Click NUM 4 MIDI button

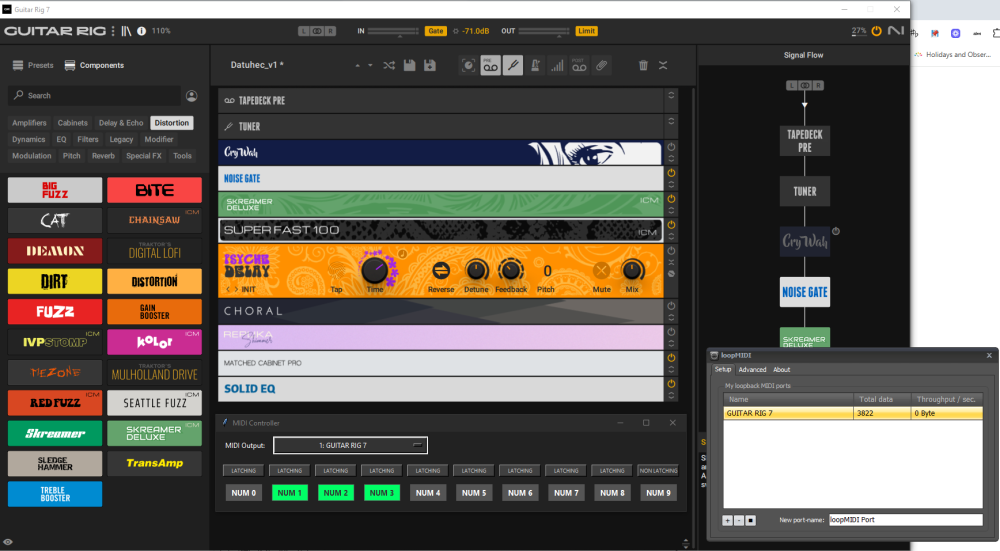[428, 493]
